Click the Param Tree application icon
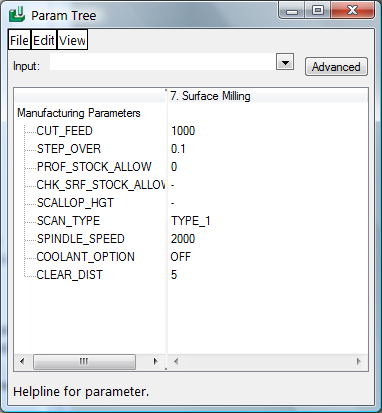The width and height of the screenshot is (382, 413). [16, 14]
